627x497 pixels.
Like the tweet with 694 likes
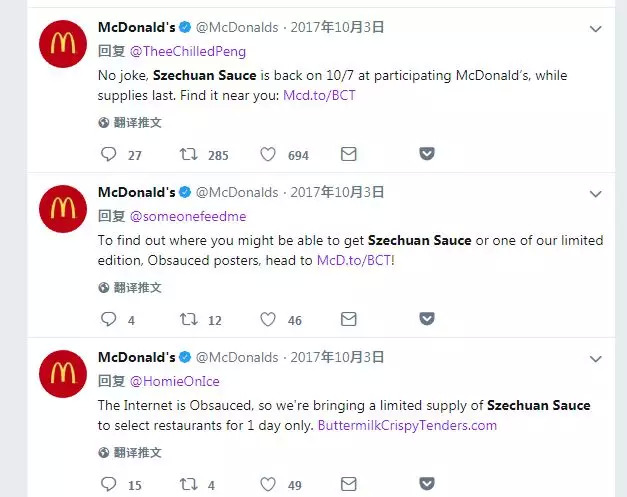pyautogui.click(x=268, y=155)
